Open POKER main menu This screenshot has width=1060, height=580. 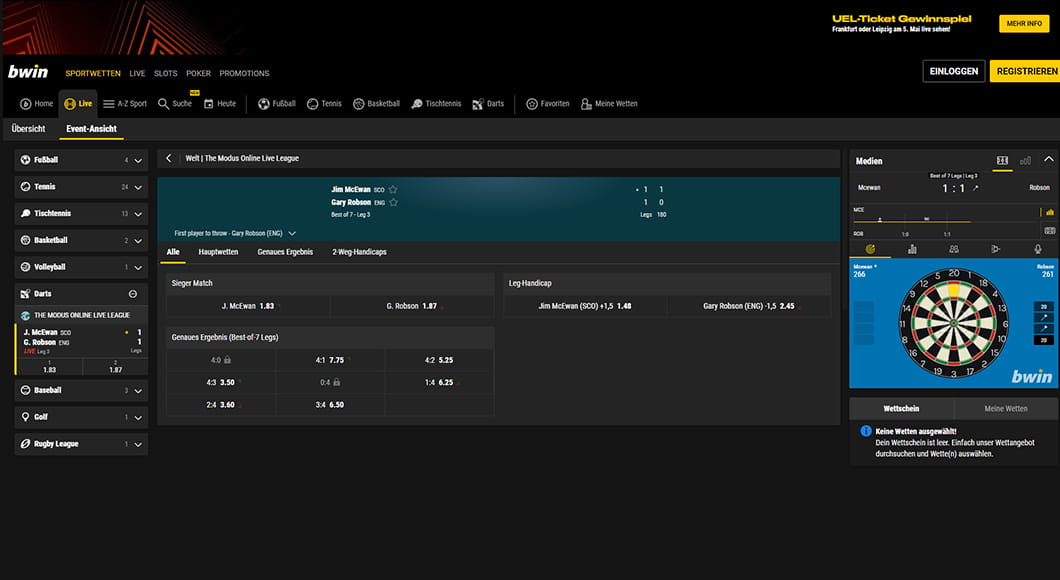[199, 73]
